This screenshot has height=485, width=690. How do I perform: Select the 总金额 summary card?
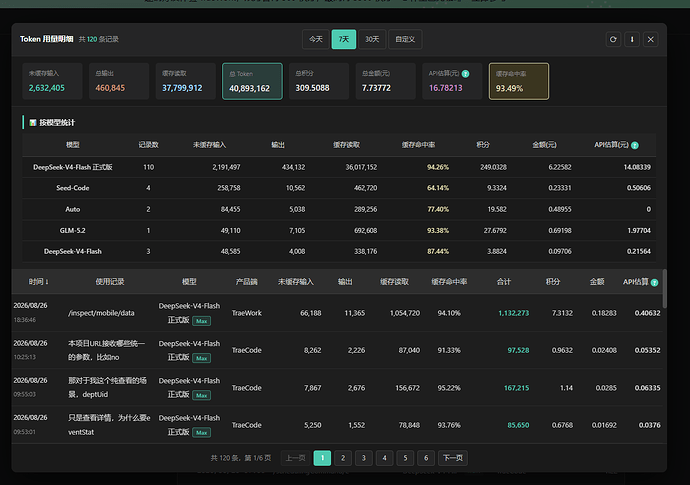pos(385,81)
